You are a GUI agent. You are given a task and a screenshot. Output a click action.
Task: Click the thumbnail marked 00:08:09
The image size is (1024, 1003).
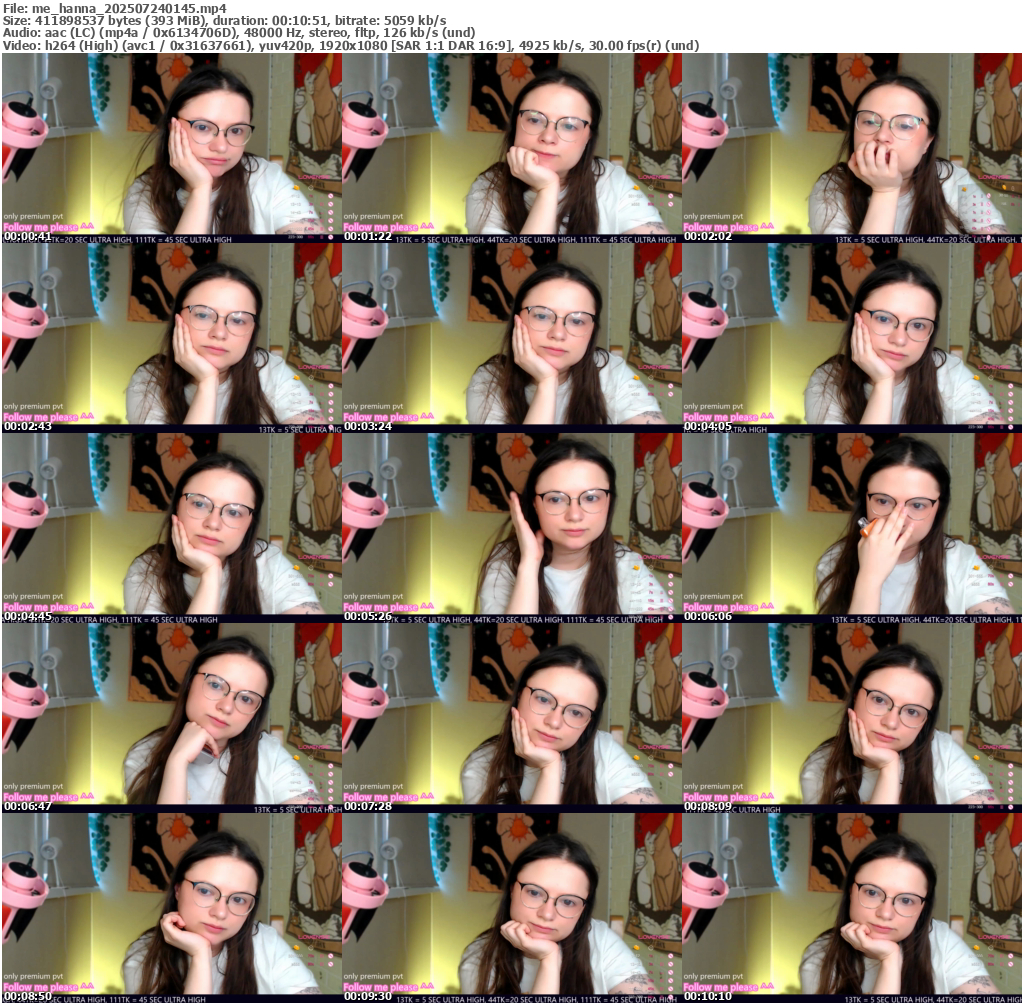pyautogui.click(x=852, y=718)
